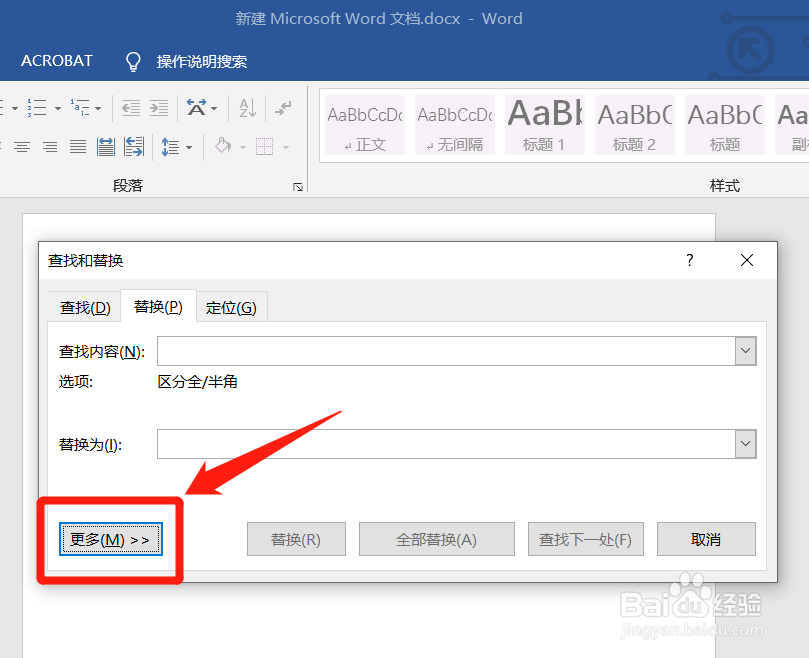Image resolution: width=809 pixels, height=658 pixels.
Task: Open the shading color picker arrow
Action: pyautogui.click(x=243, y=147)
